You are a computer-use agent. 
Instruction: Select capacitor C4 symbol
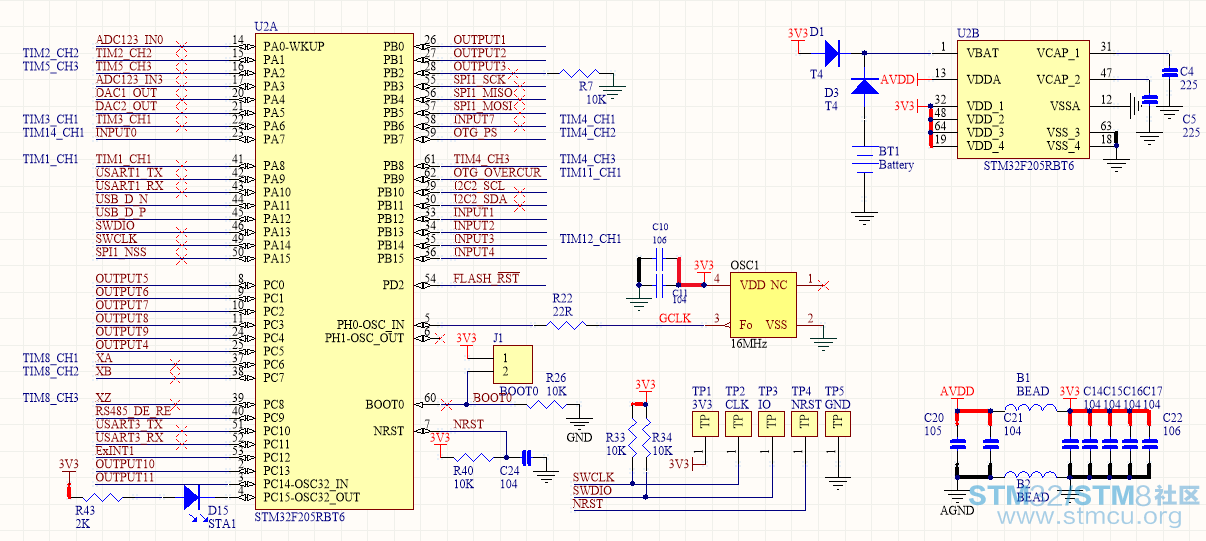click(x=1168, y=72)
